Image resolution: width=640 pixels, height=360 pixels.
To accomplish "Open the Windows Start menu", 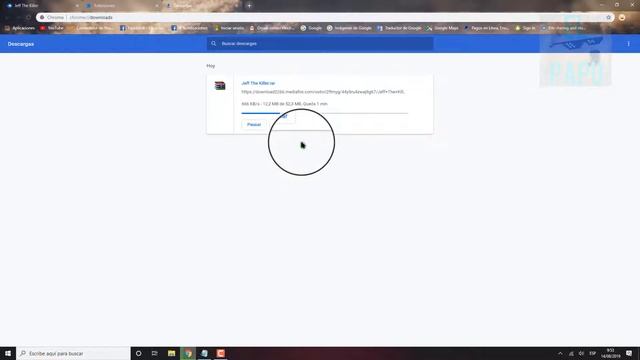I will [8, 353].
